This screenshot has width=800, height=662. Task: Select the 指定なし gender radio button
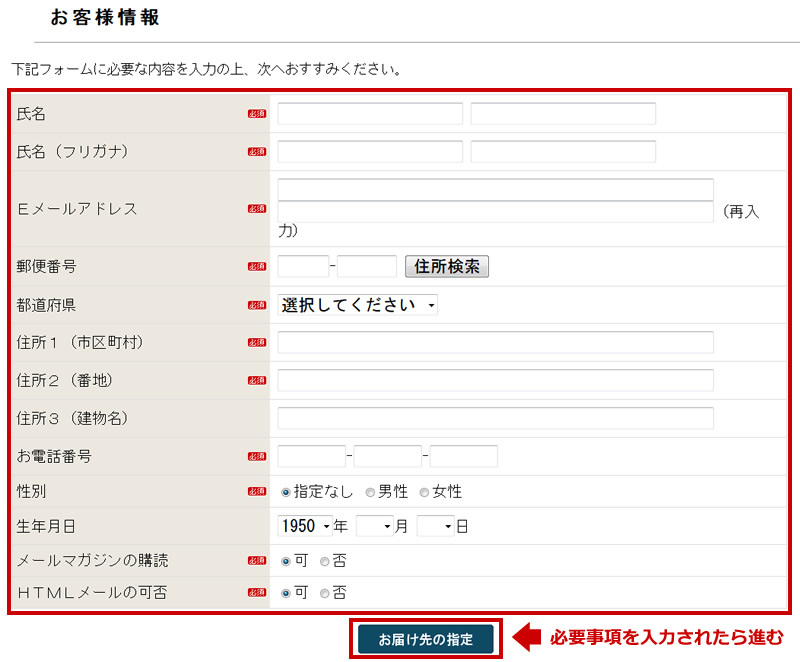[286, 492]
